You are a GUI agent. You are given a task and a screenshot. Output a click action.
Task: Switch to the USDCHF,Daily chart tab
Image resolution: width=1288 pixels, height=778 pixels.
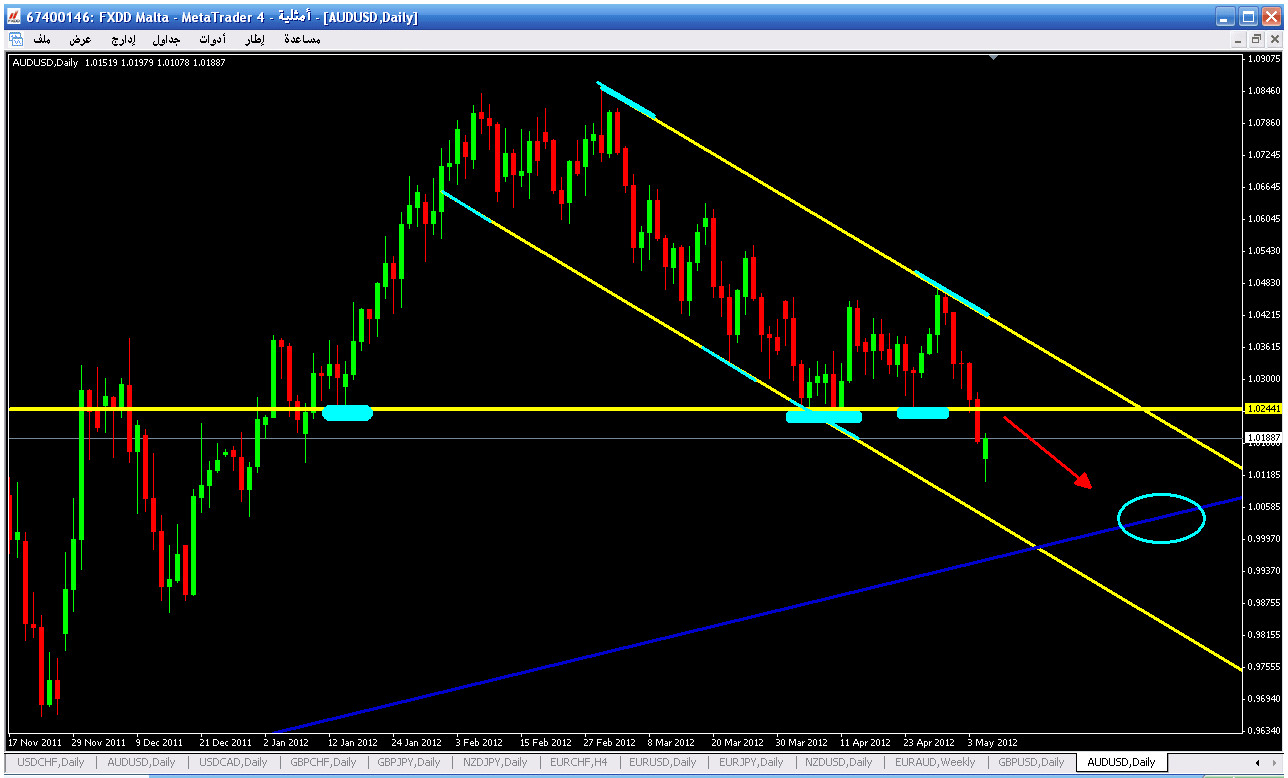[x=51, y=762]
